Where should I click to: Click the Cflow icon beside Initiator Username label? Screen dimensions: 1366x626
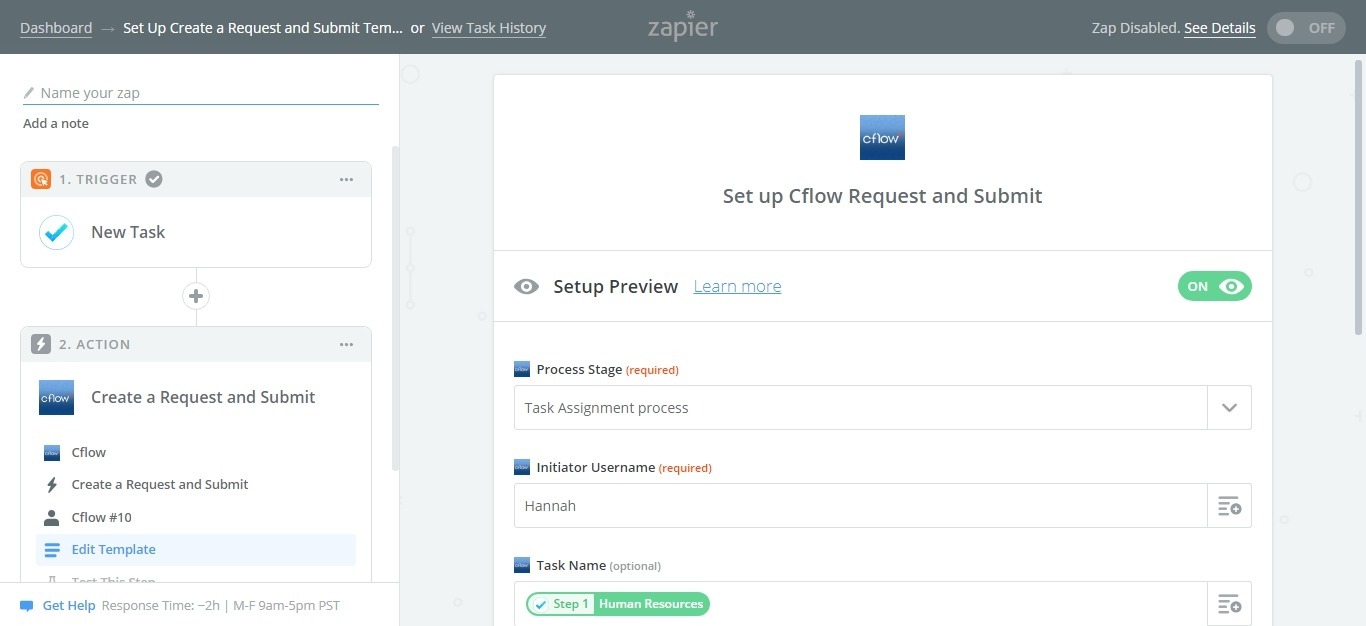[522, 467]
